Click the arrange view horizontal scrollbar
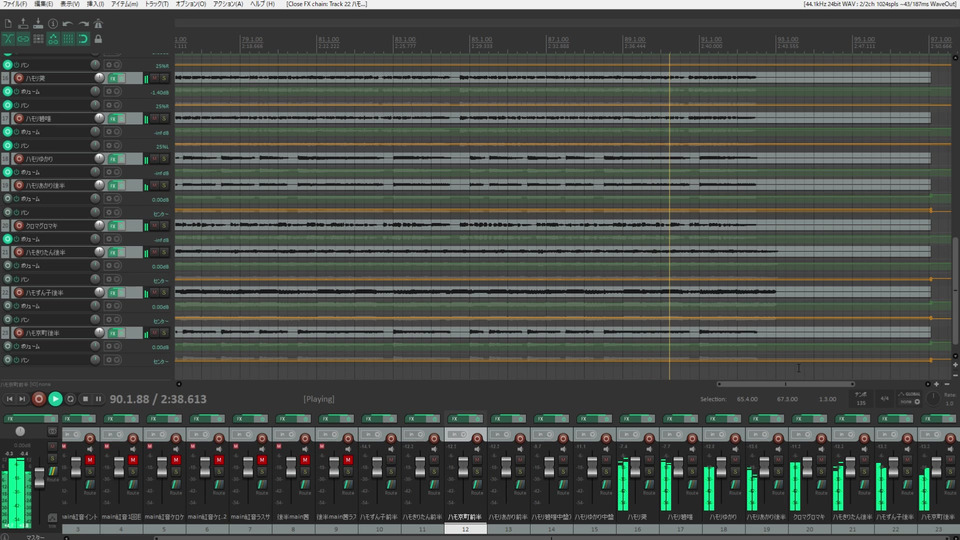The image size is (960, 540). [786, 384]
